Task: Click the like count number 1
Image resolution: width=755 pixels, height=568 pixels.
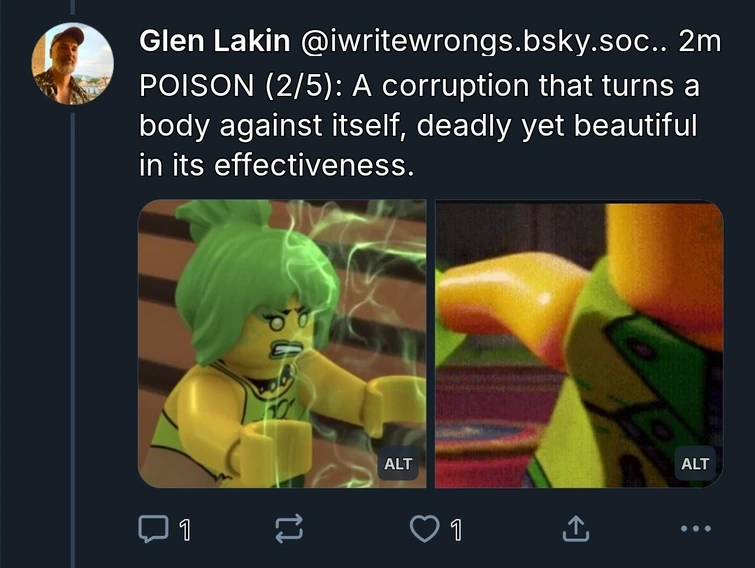Action: click(456, 530)
